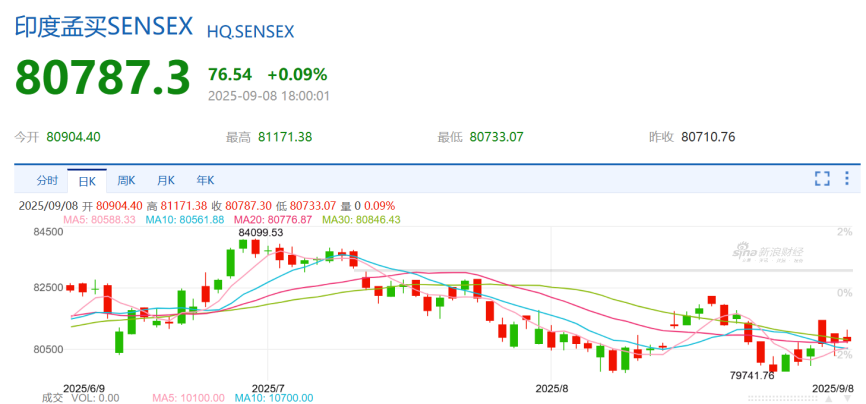
Task: Switch to the 年K yearly tab
Action: click(205, 180)
